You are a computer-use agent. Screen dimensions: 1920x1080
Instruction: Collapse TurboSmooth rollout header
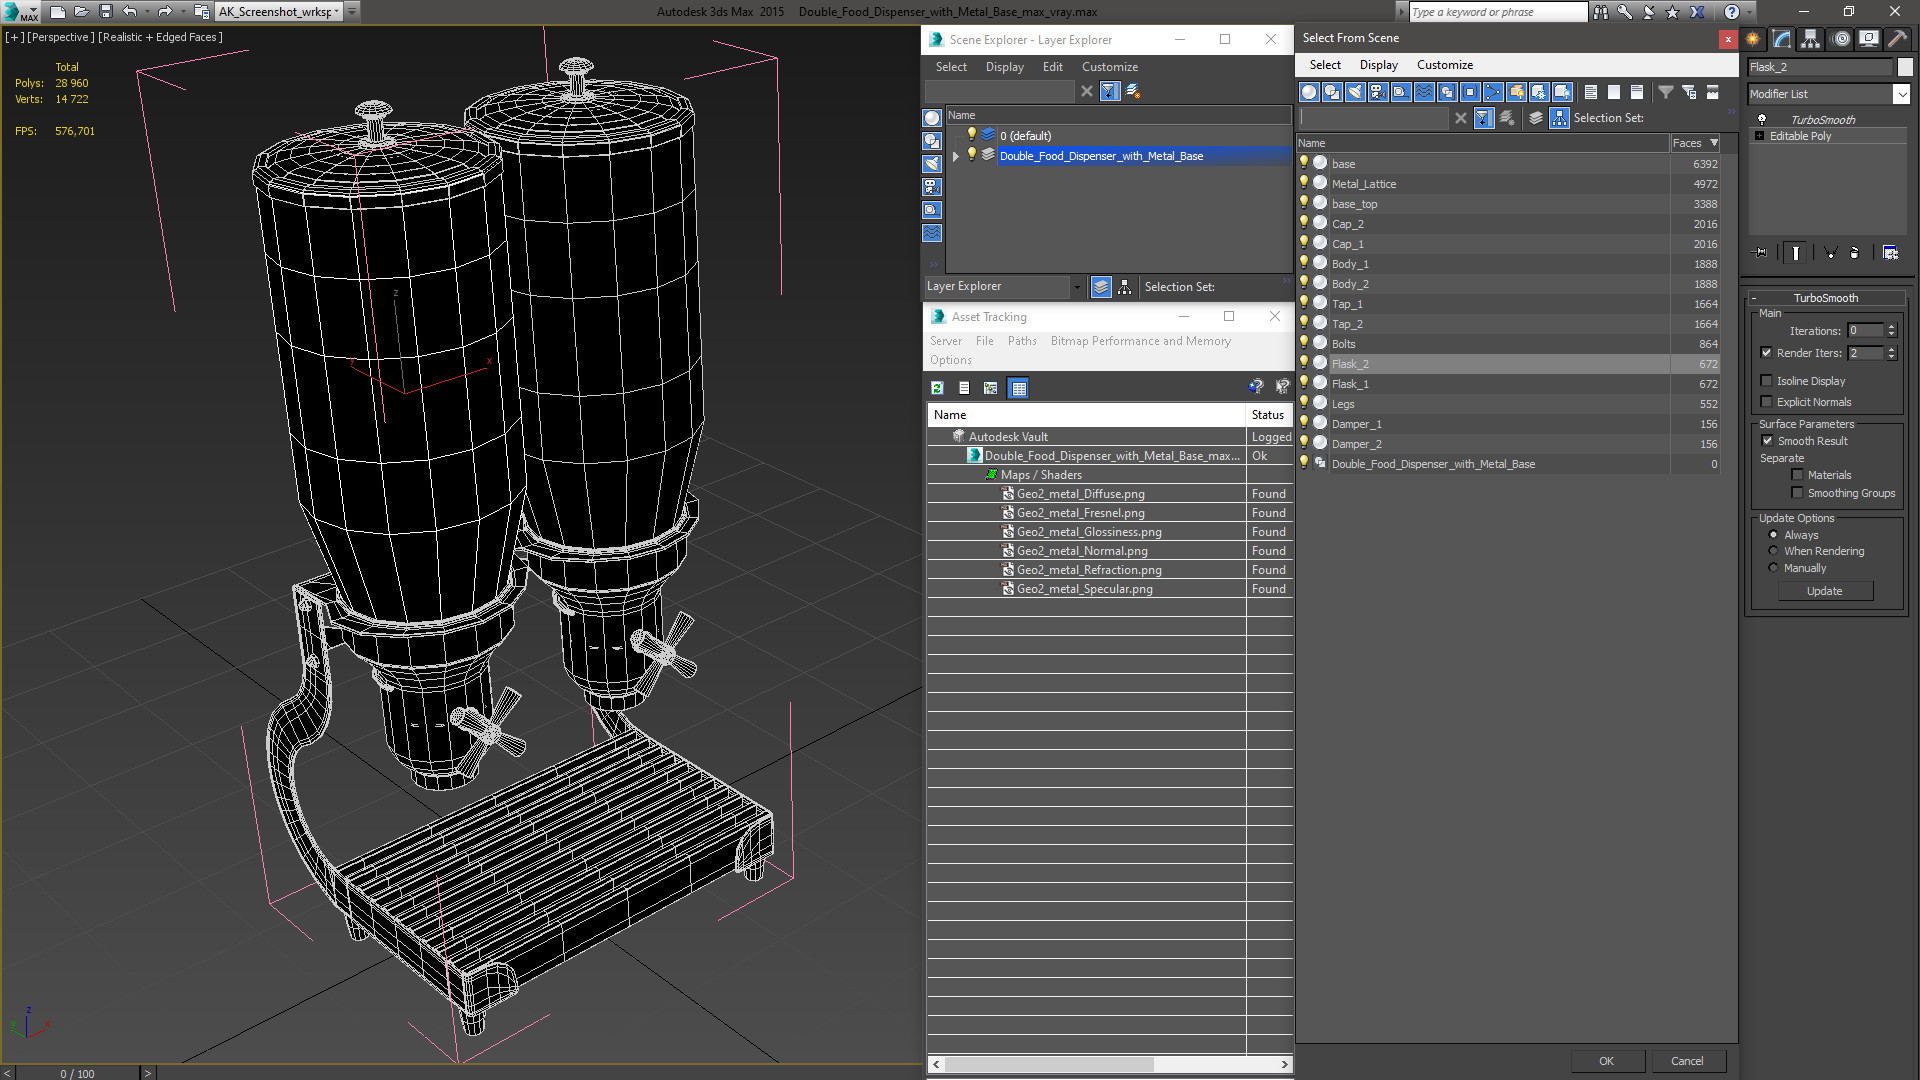click(x=1825, y=298)
